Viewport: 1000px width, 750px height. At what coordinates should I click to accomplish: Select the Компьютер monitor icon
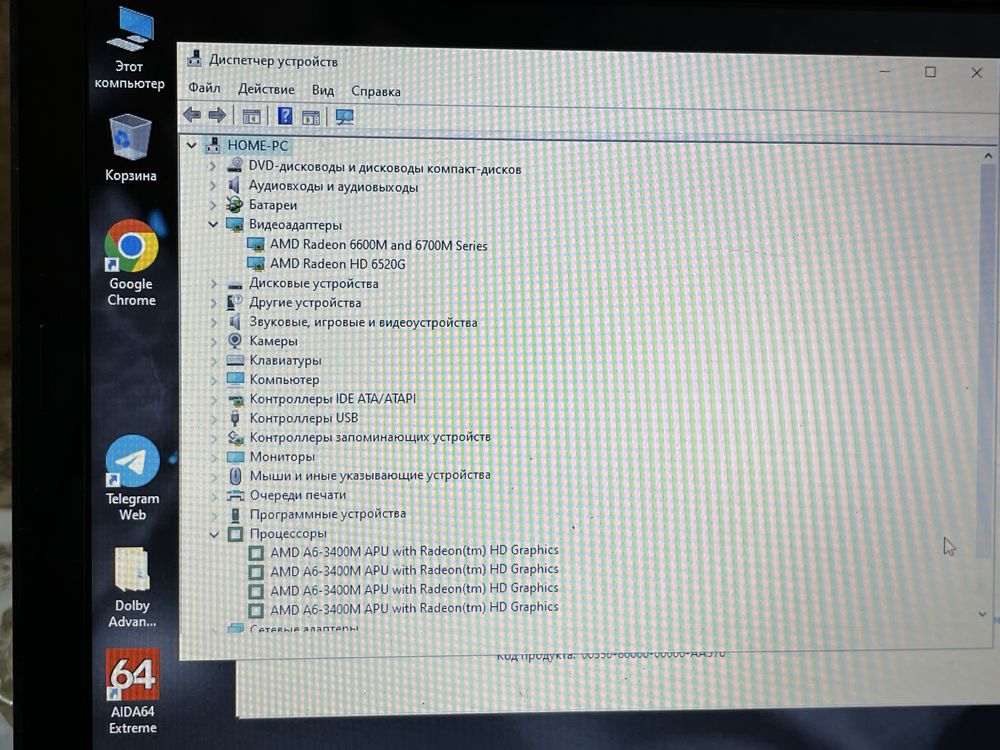[235, 379]
